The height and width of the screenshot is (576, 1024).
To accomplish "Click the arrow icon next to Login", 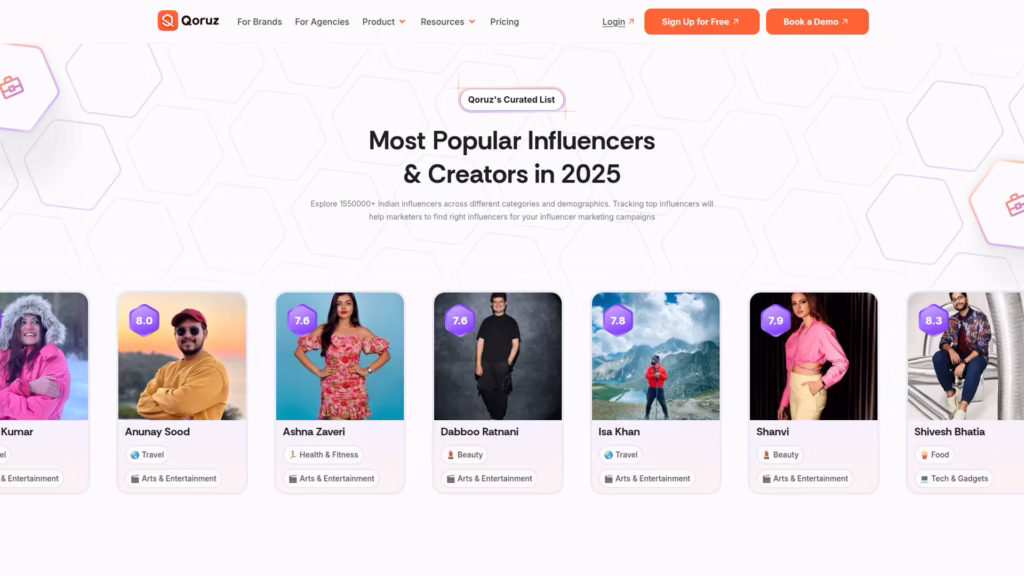I will pyautogui.click(x=632, y=22).
